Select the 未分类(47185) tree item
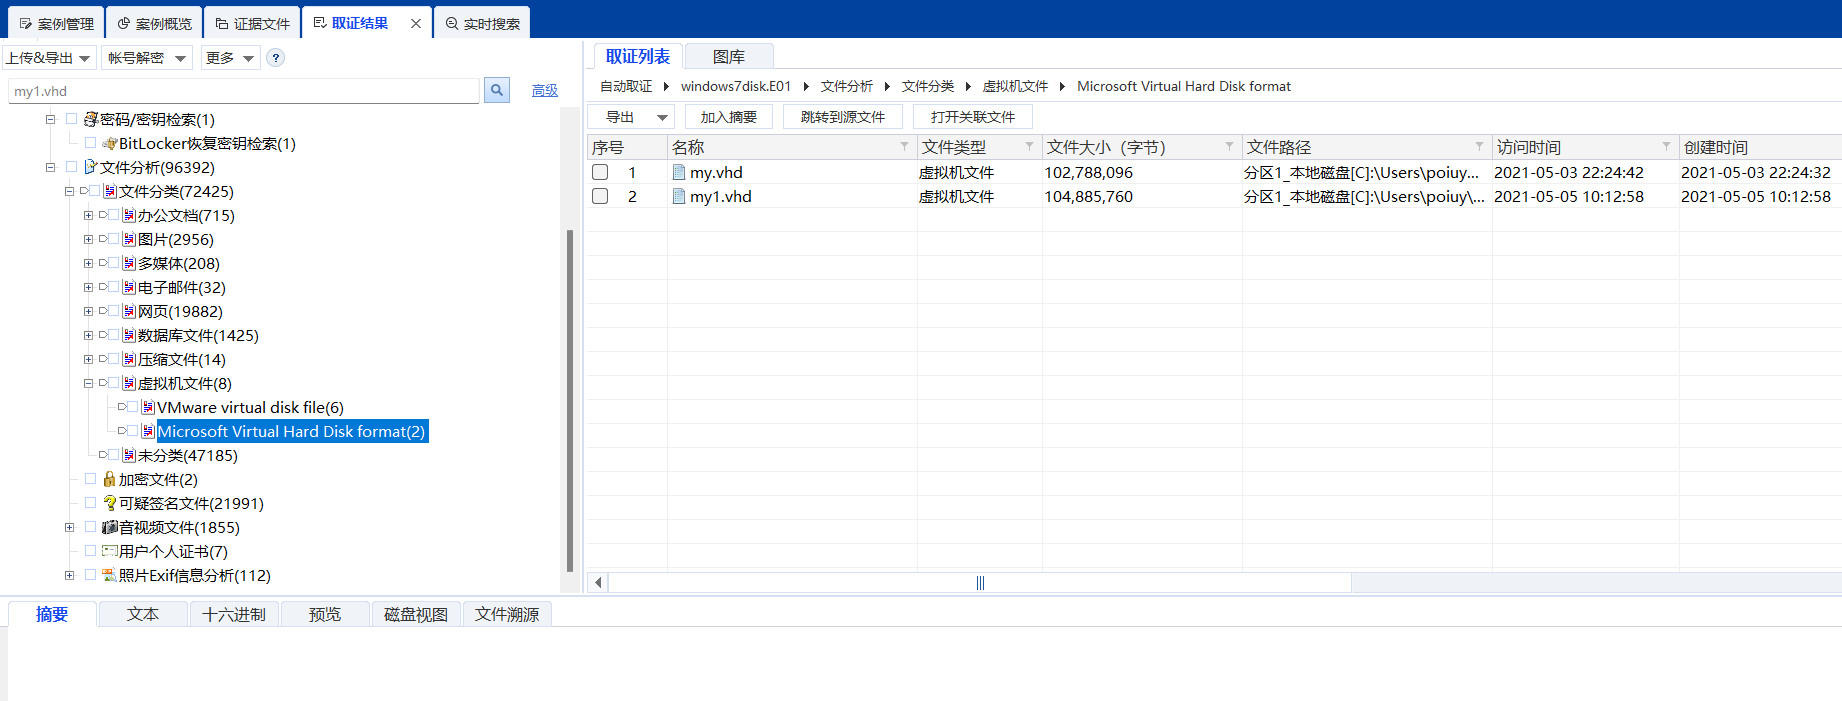The height and width of the screenshot is (701, 1842). pos(187,455)
